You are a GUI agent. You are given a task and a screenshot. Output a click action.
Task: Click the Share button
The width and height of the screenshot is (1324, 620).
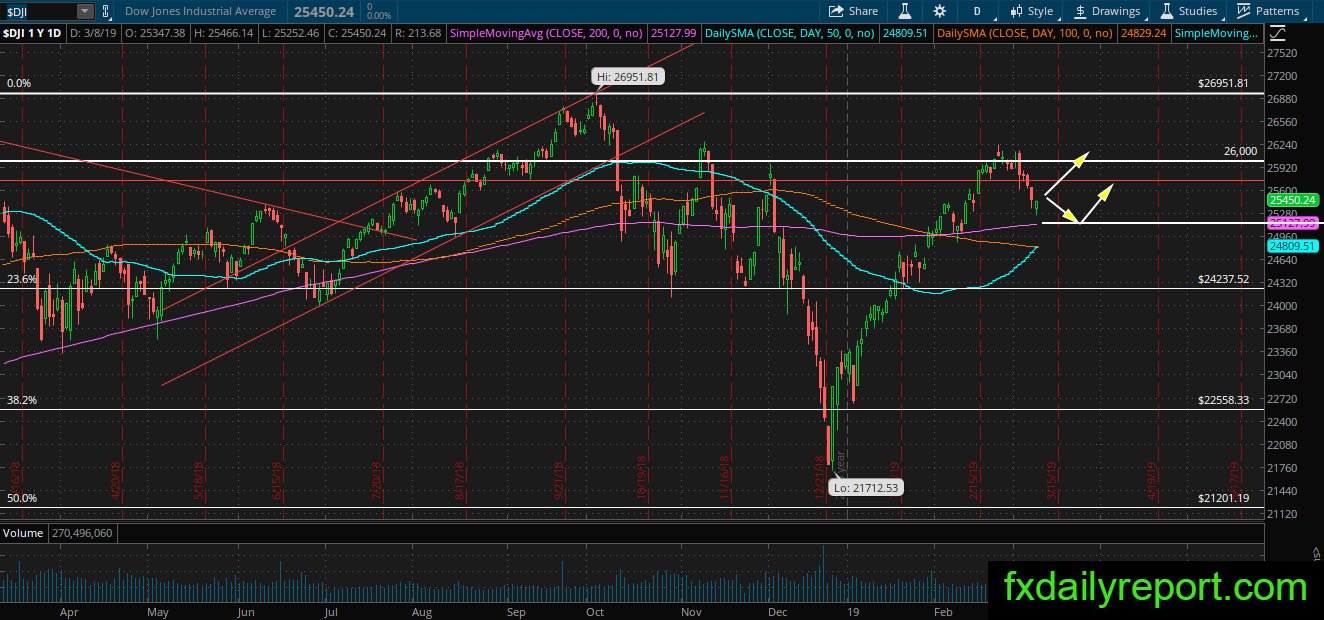click(x=853, y=11)
